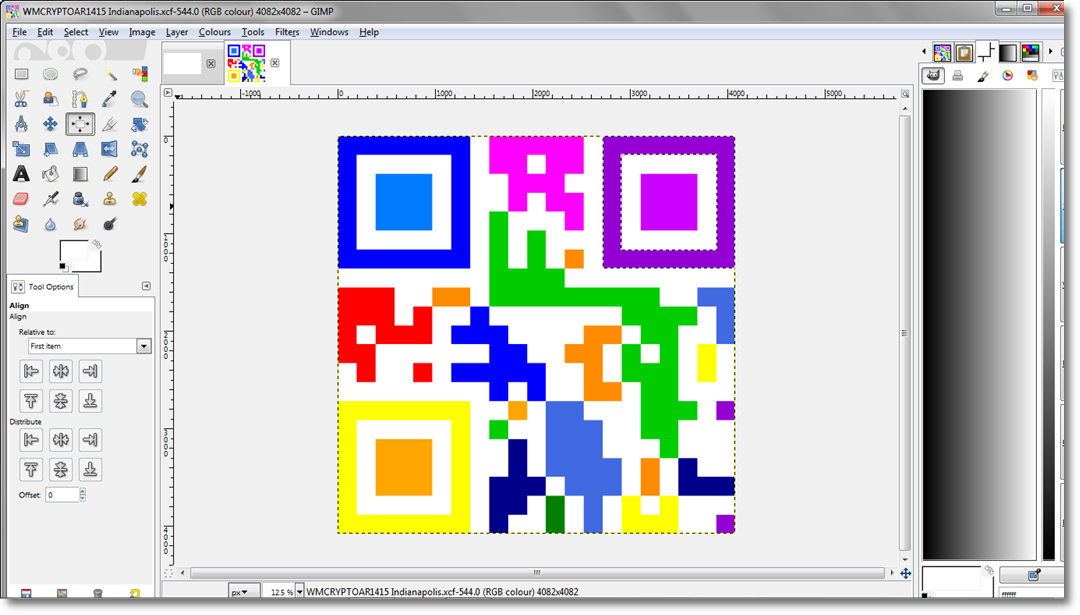
Task: Select the Flip tool
Action: (x=110, y=149)
